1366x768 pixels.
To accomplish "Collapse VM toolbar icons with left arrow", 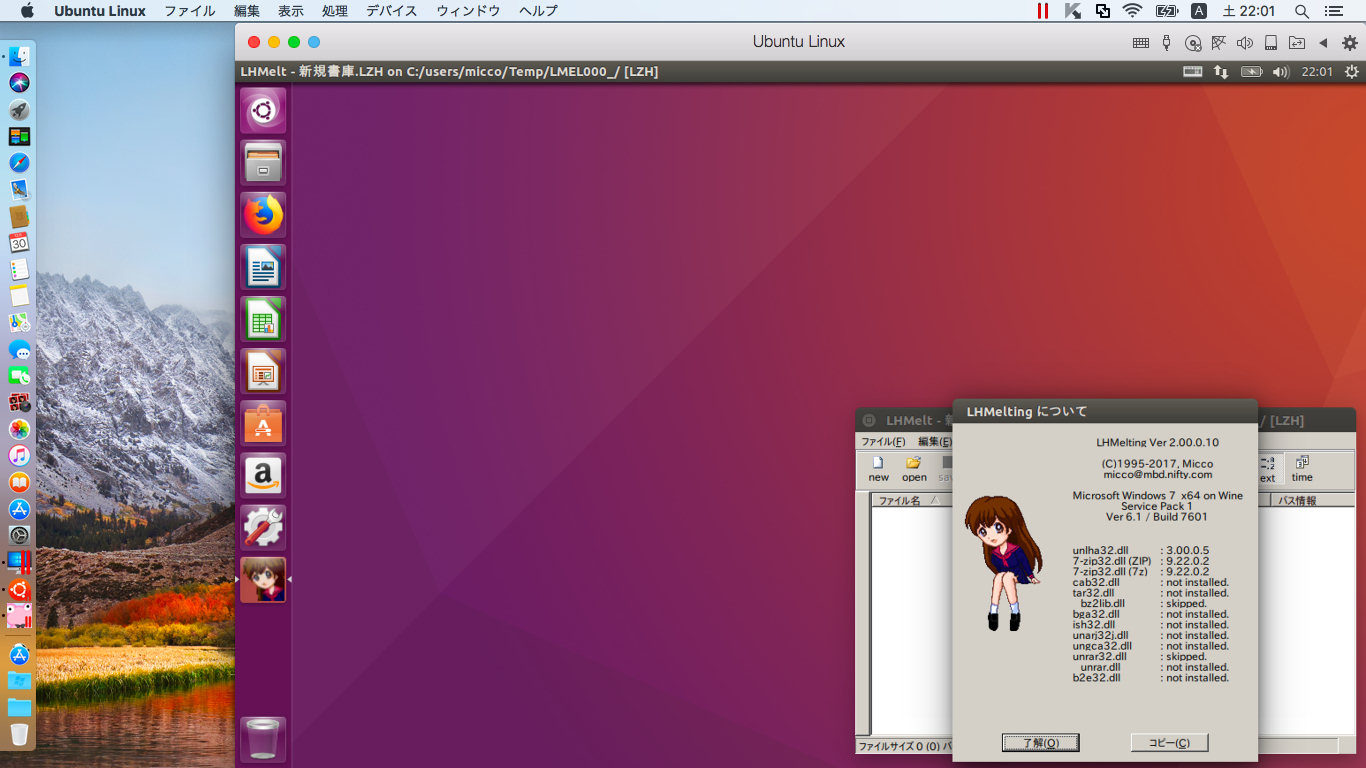I will coord(1323,43).
